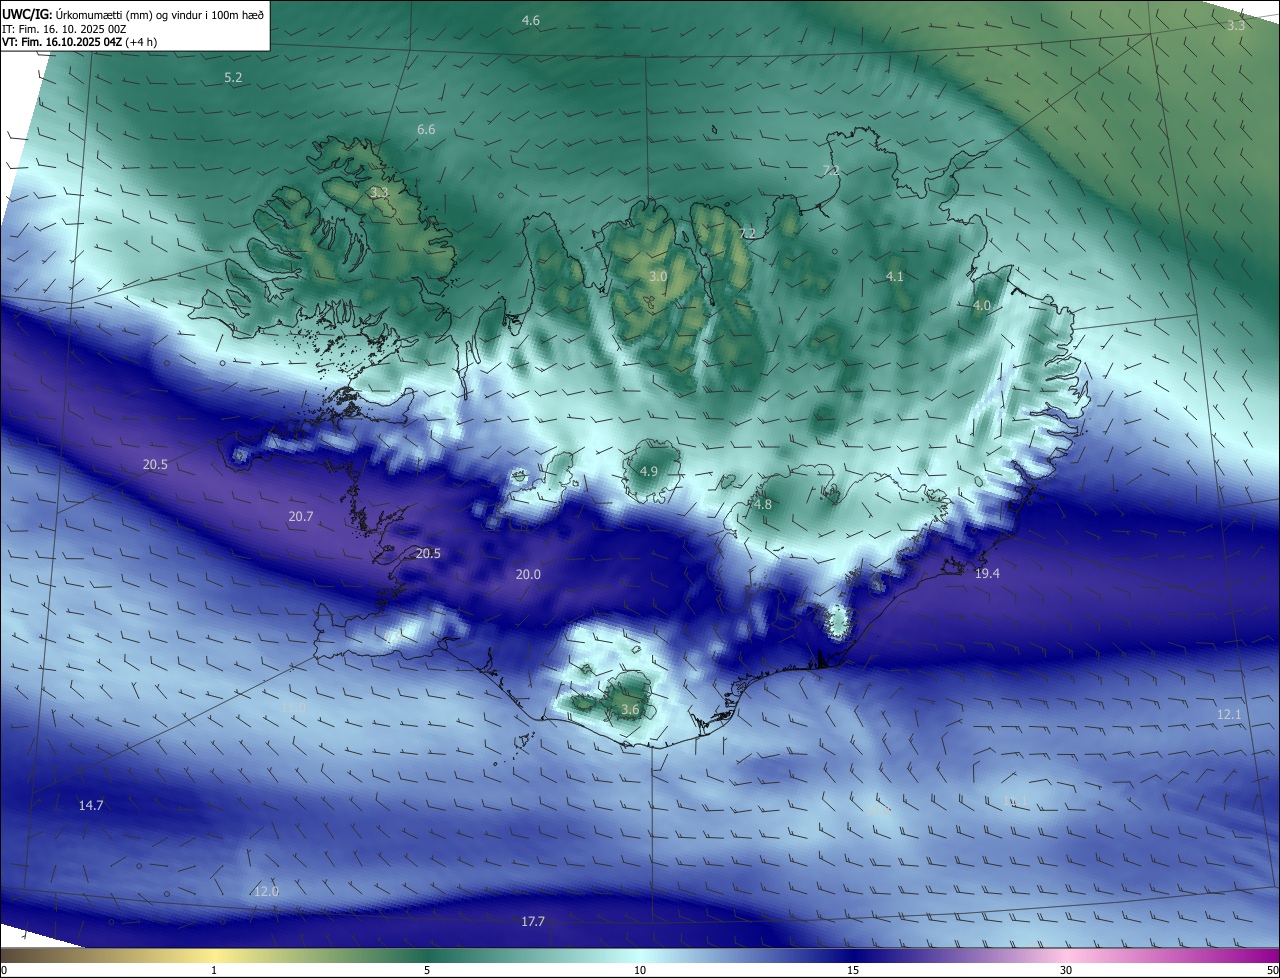The image size is (1280, 978).
Task: Click the 17.7 value on the map
Action: (x=533, y=922)
